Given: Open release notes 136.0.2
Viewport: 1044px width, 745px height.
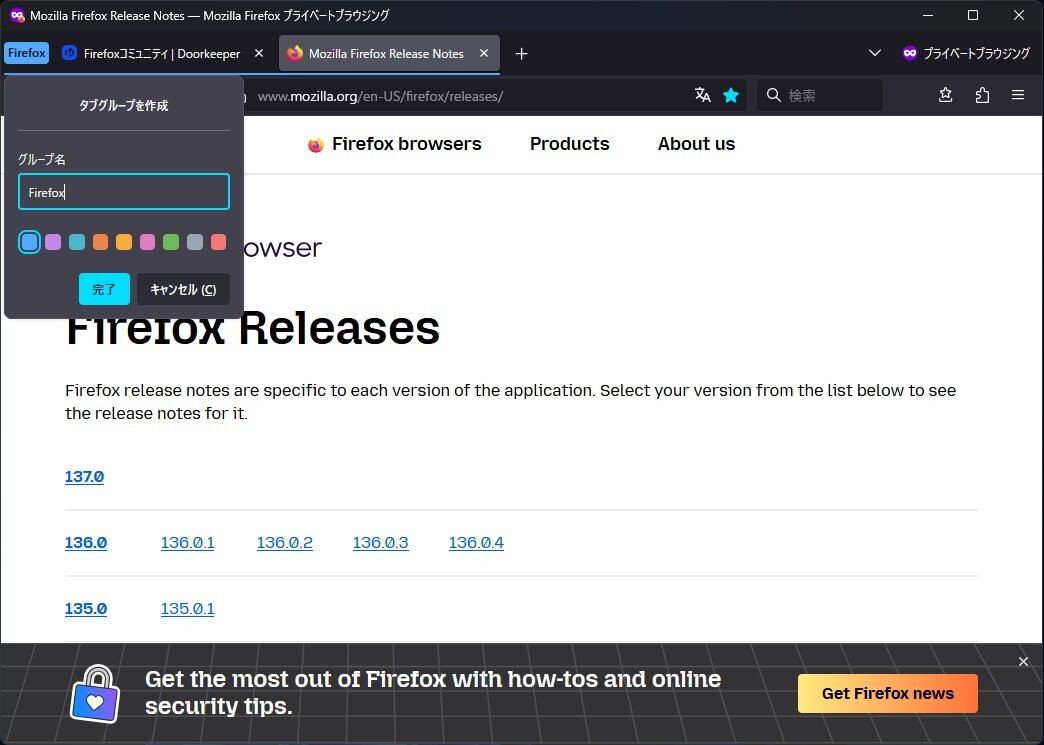Looking at the screenshot, I should point(284,543).
